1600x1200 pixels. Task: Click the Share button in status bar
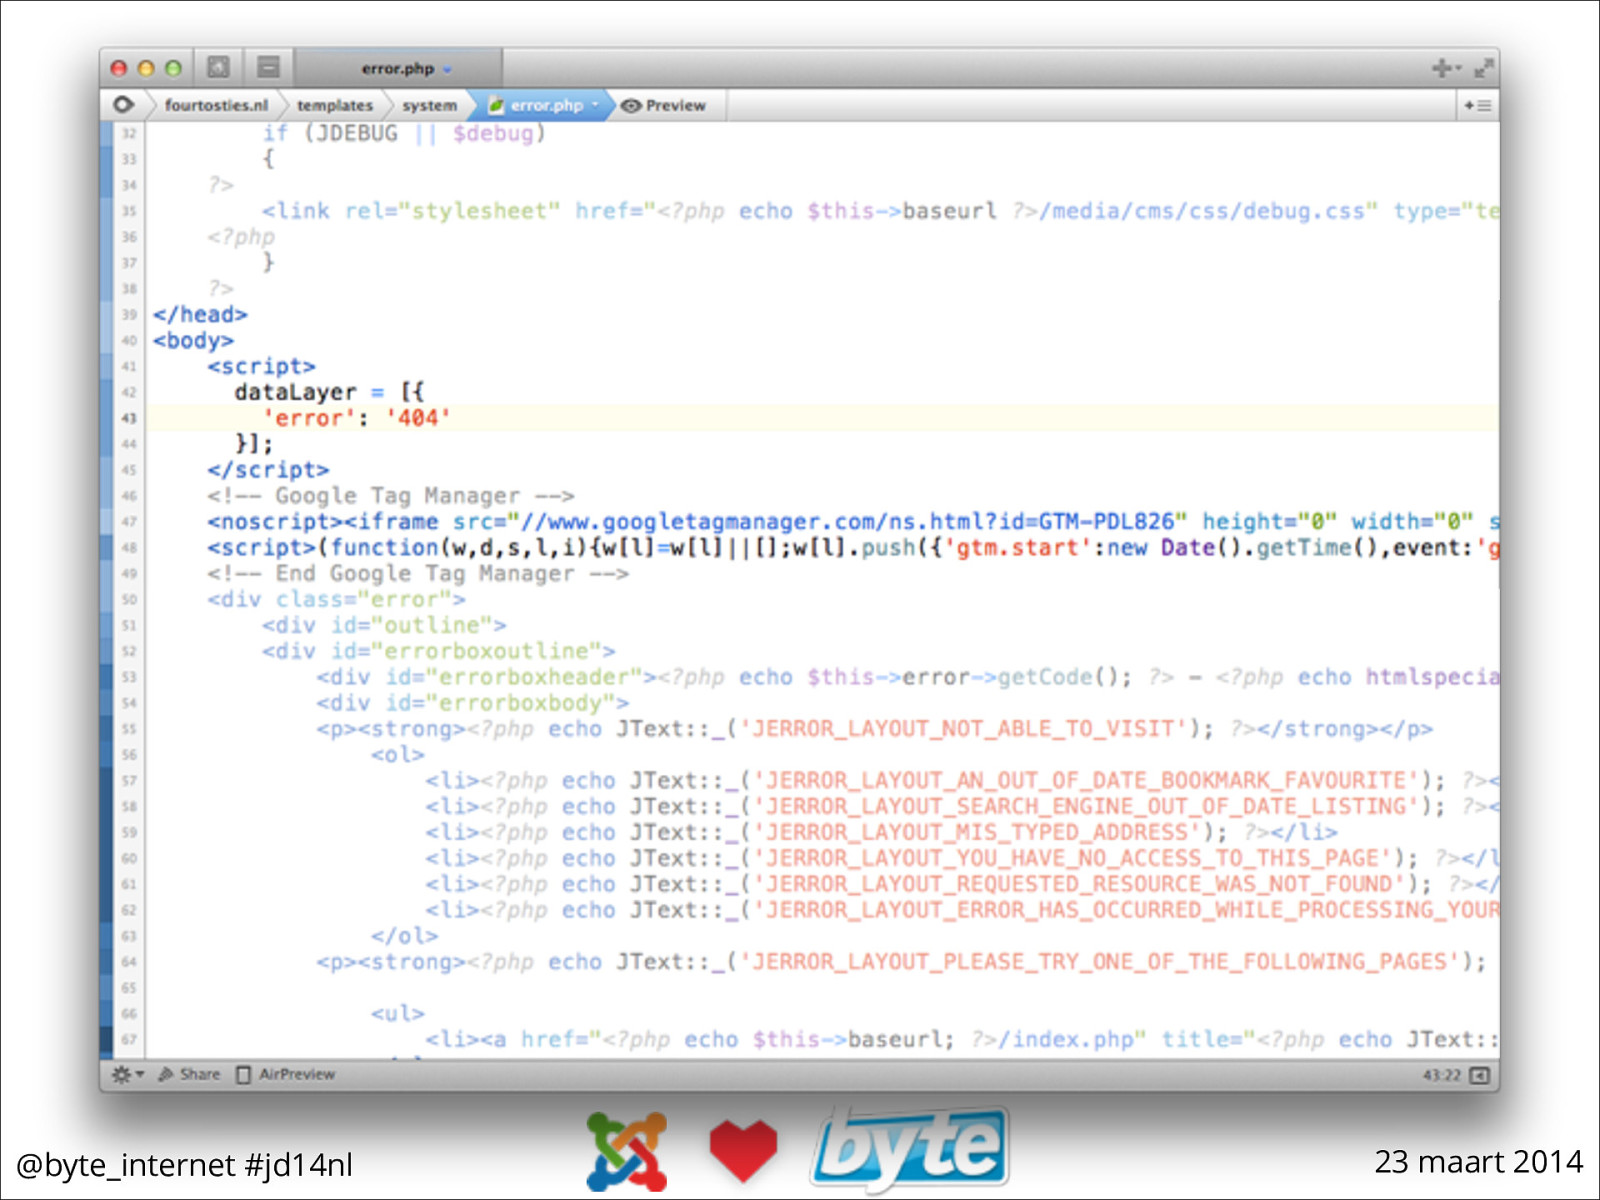[x=189, y=1074]
